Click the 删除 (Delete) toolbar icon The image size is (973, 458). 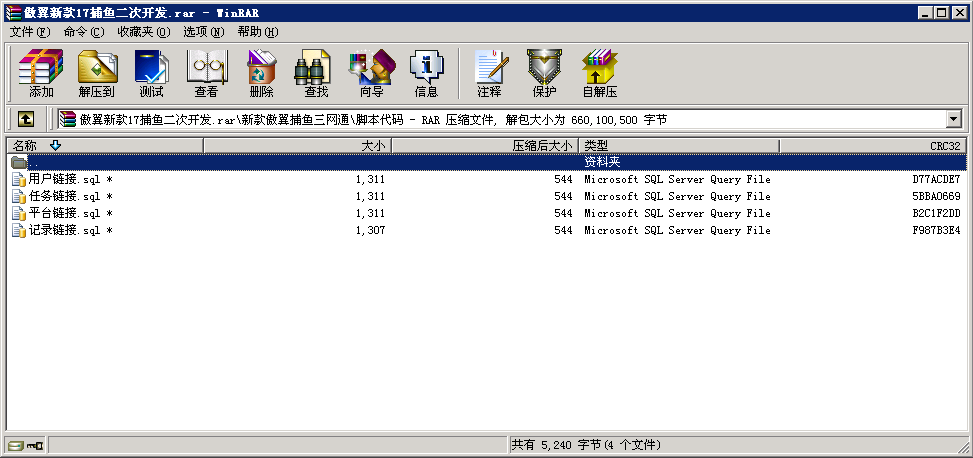click(262, 74)
